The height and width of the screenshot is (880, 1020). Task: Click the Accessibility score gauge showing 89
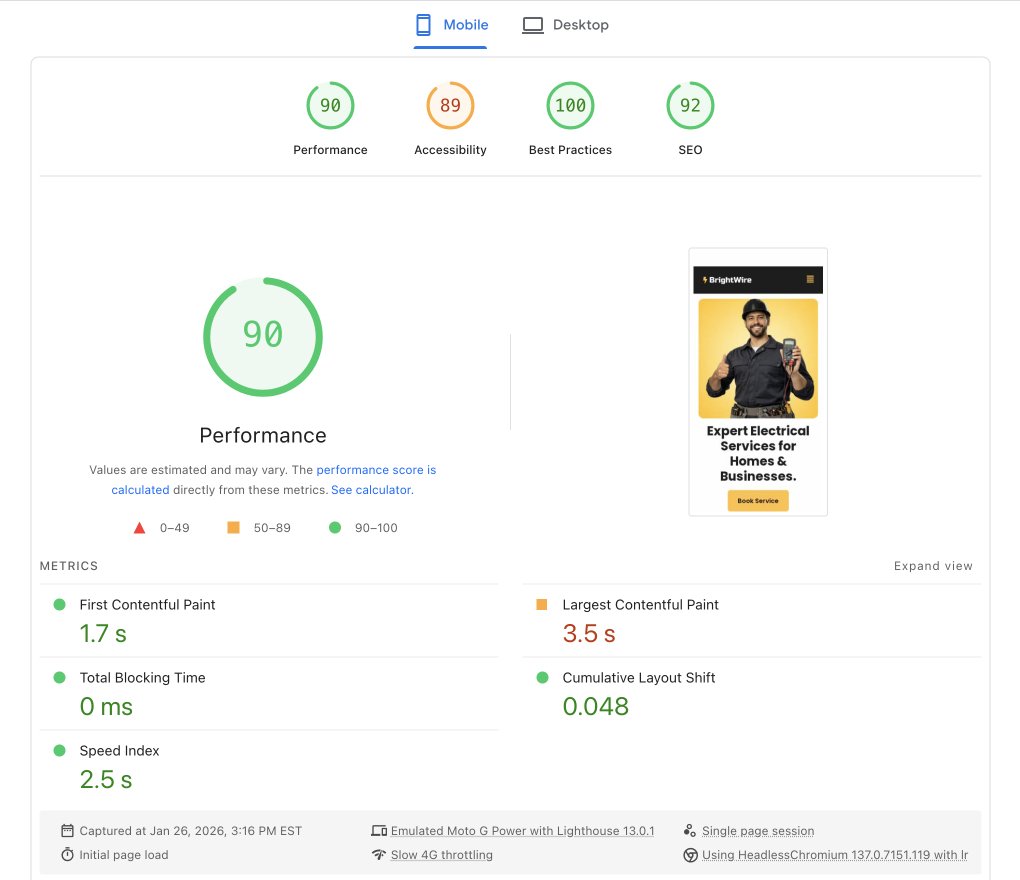point(450,105)
